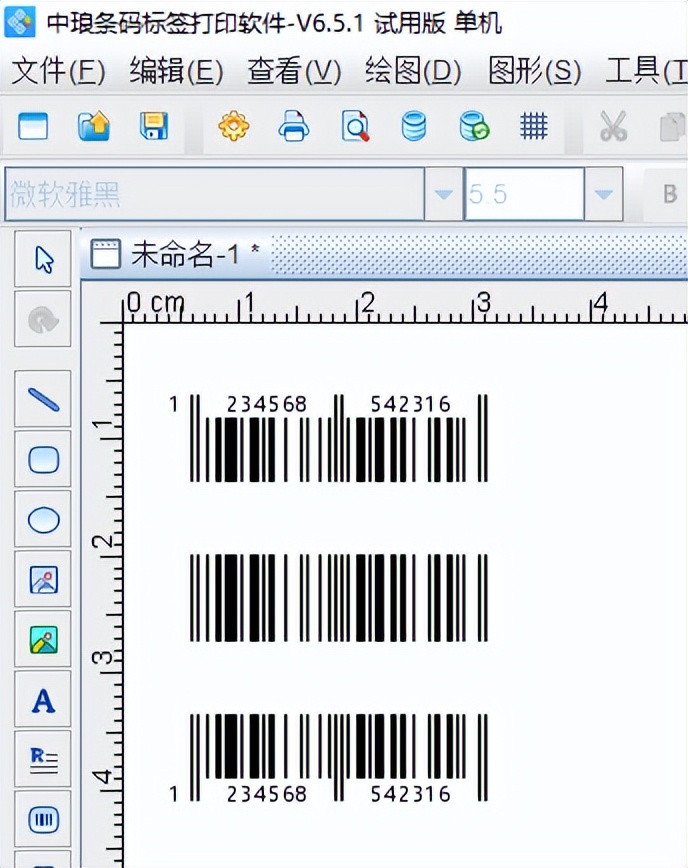
Task: Toggle the grid display icon
Action: pyautogui.click(x=534, y=126)
